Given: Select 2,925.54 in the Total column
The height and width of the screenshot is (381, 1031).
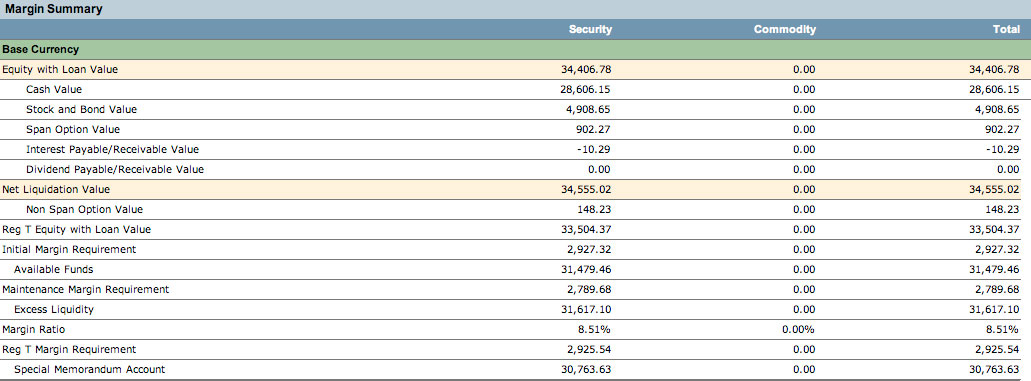Looking at the screenshot, I should 997,349.
